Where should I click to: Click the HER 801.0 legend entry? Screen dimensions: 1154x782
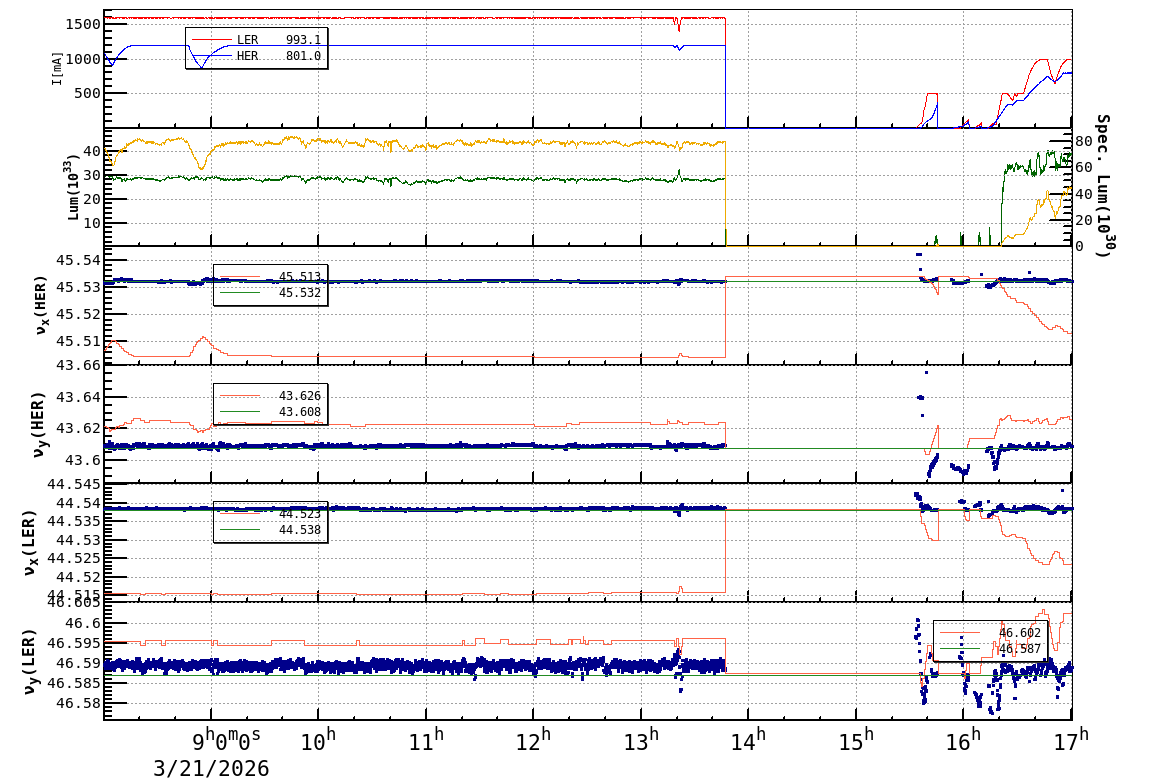[256, 55]
